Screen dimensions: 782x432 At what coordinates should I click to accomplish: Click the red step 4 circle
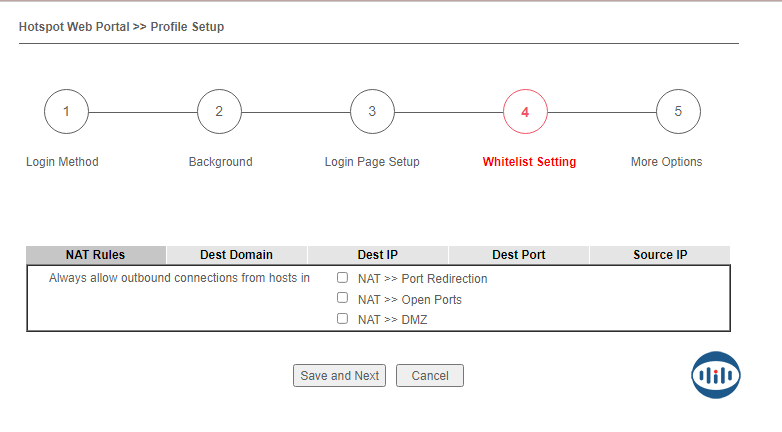(x=525, y=112)
